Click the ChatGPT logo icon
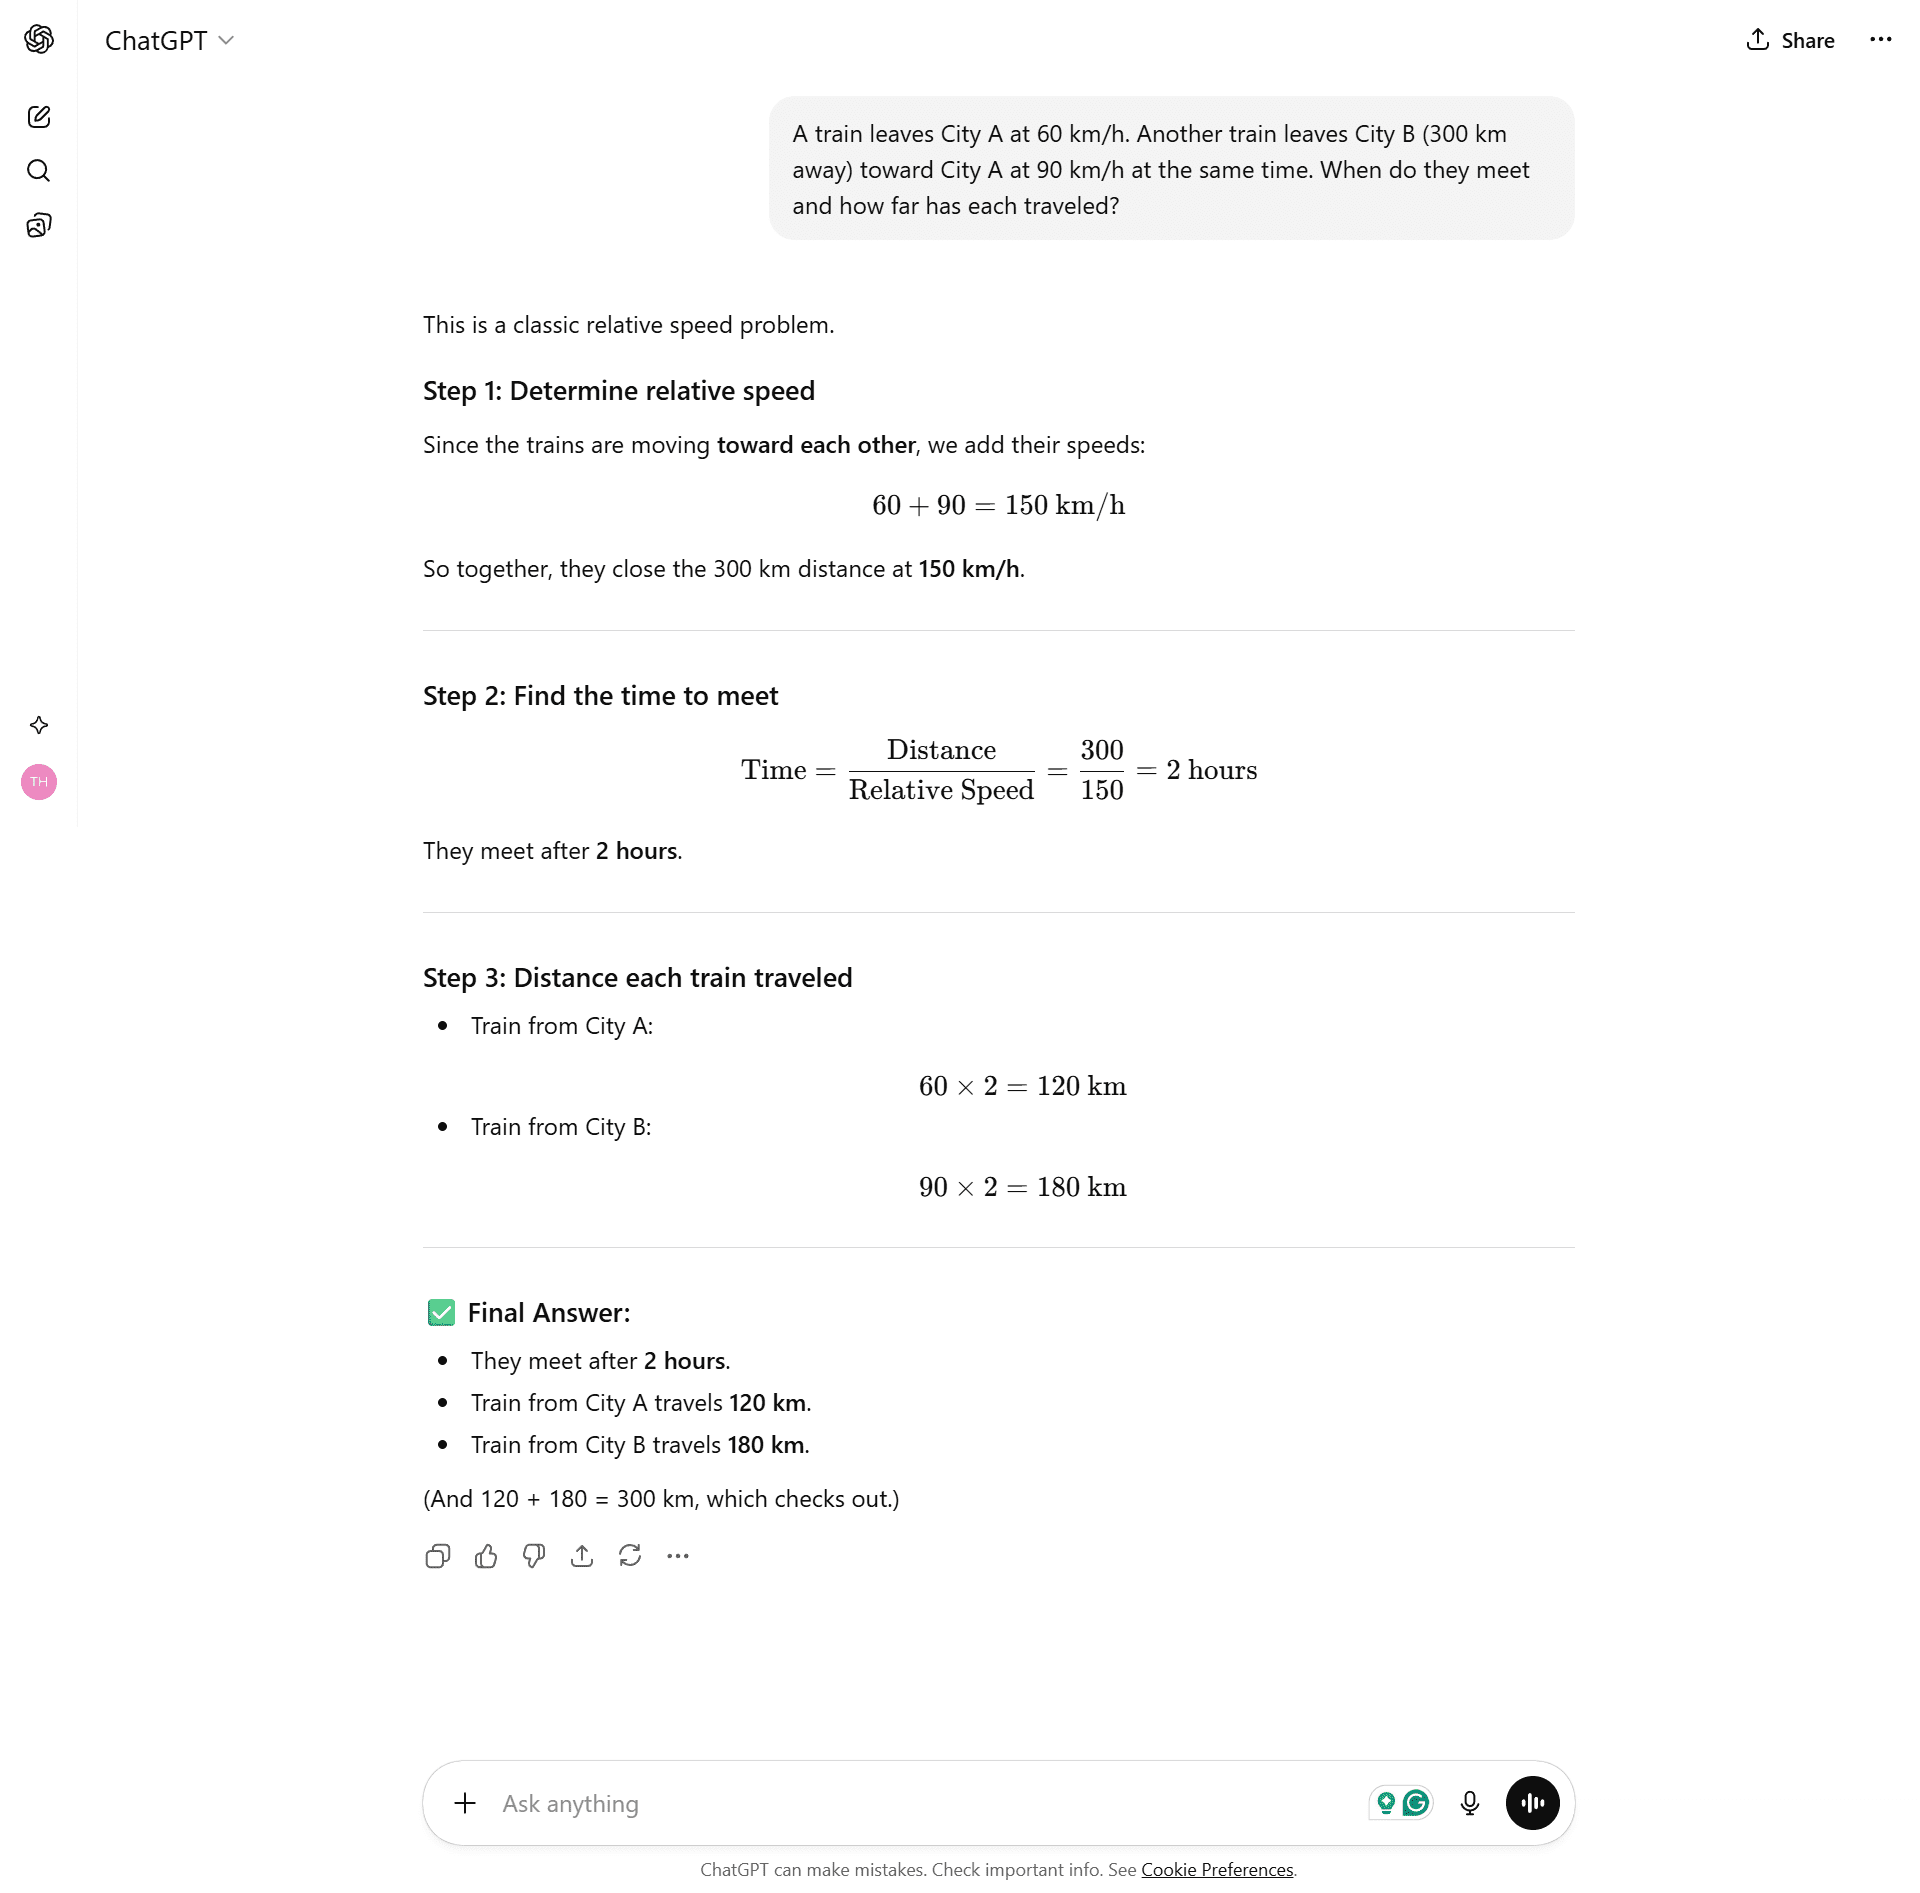 (39, 39)
